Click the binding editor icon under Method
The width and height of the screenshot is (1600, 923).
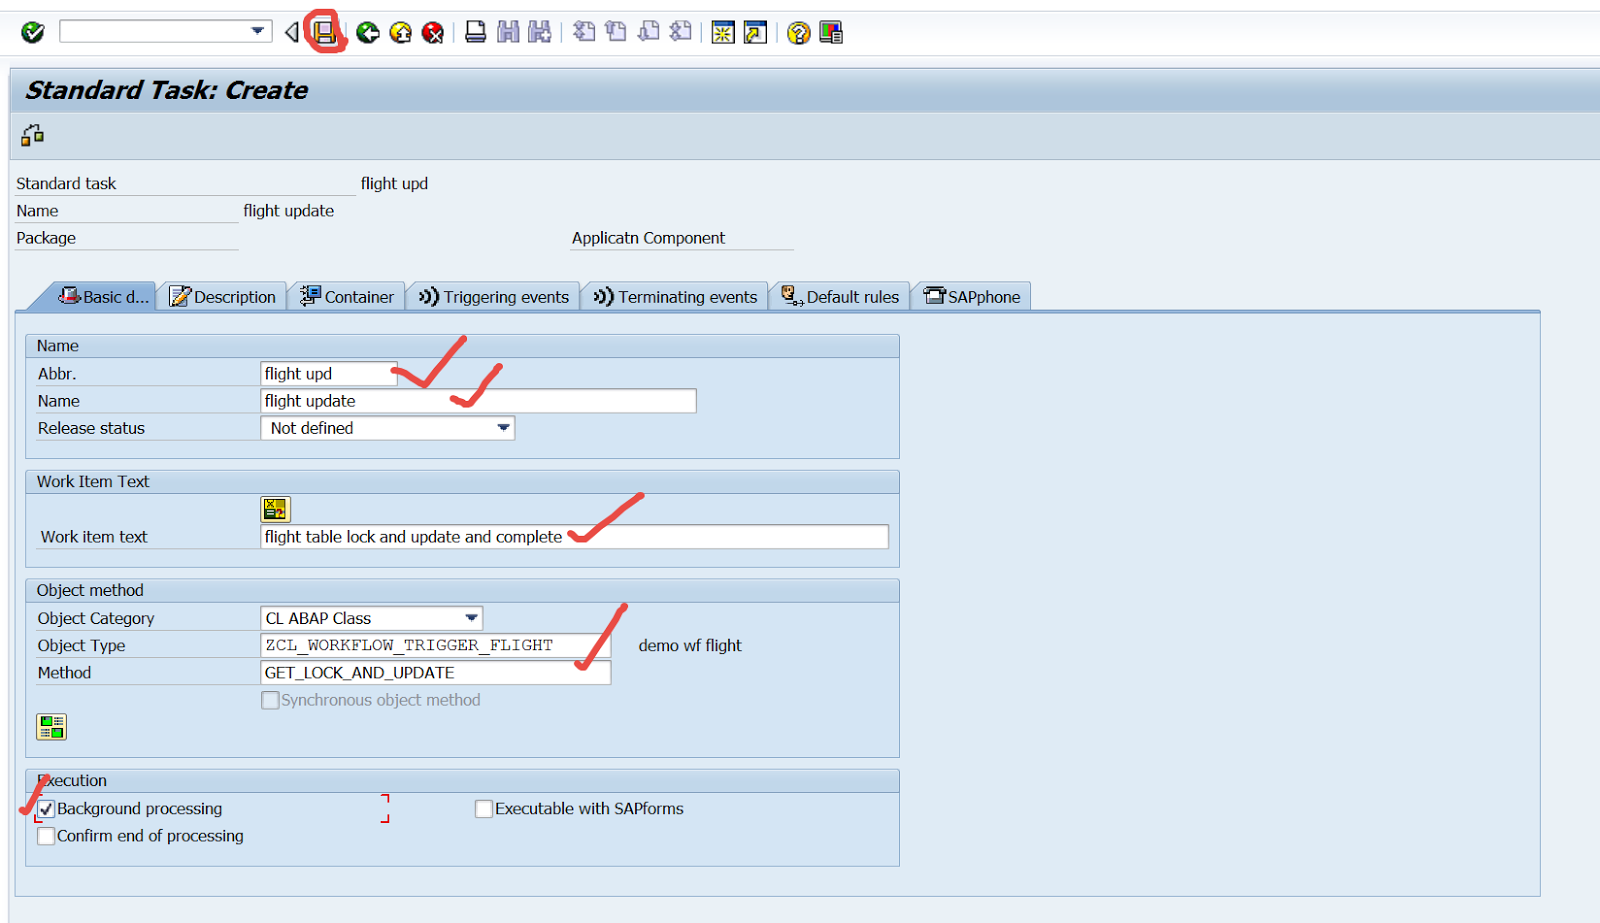point(51,727)
